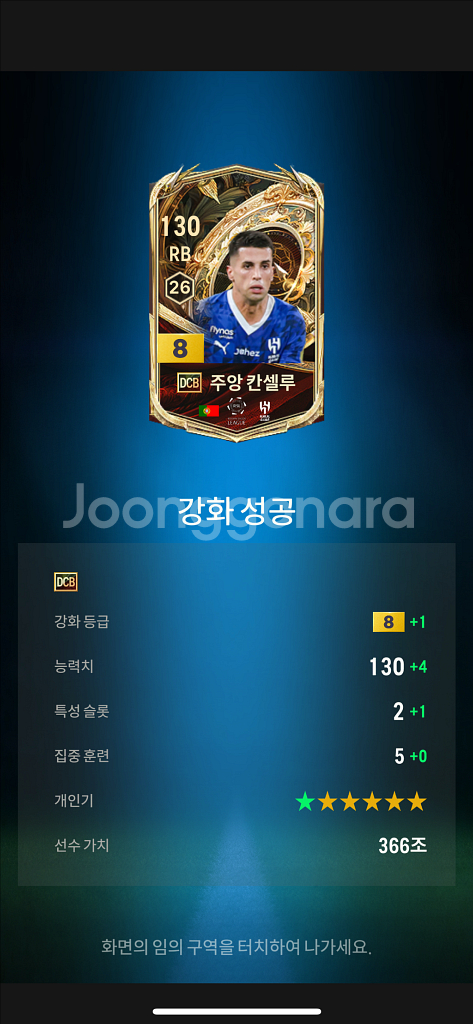The width and height of the screenshot is (473, 1024).
Task: Tap the 선수 가치 366조 value
Action: pyautogui.click(x=402, y=846)
